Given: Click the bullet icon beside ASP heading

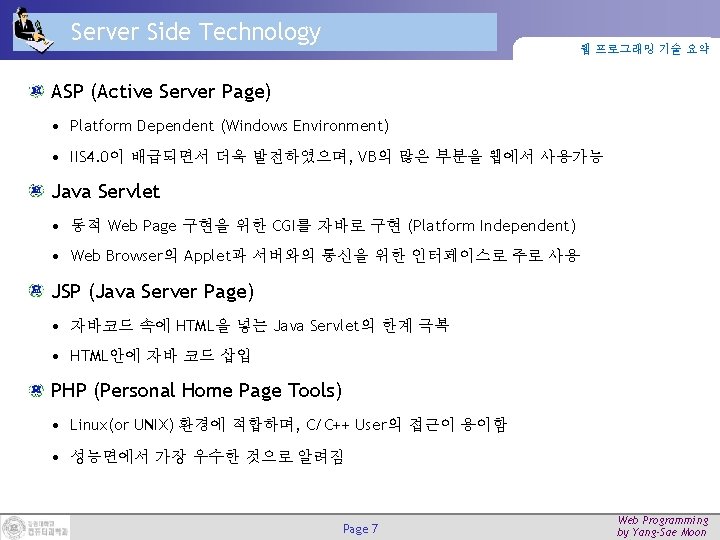Looking at the screenshot, I should [x=36, y=91].
